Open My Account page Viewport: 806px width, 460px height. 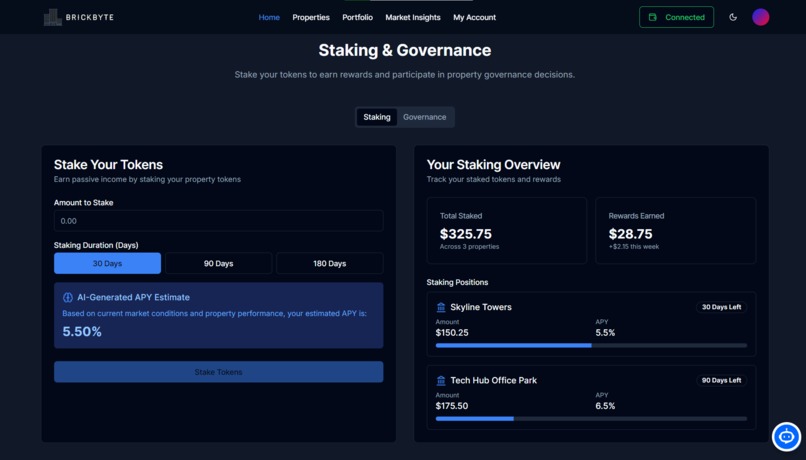(x=474, y=17)
